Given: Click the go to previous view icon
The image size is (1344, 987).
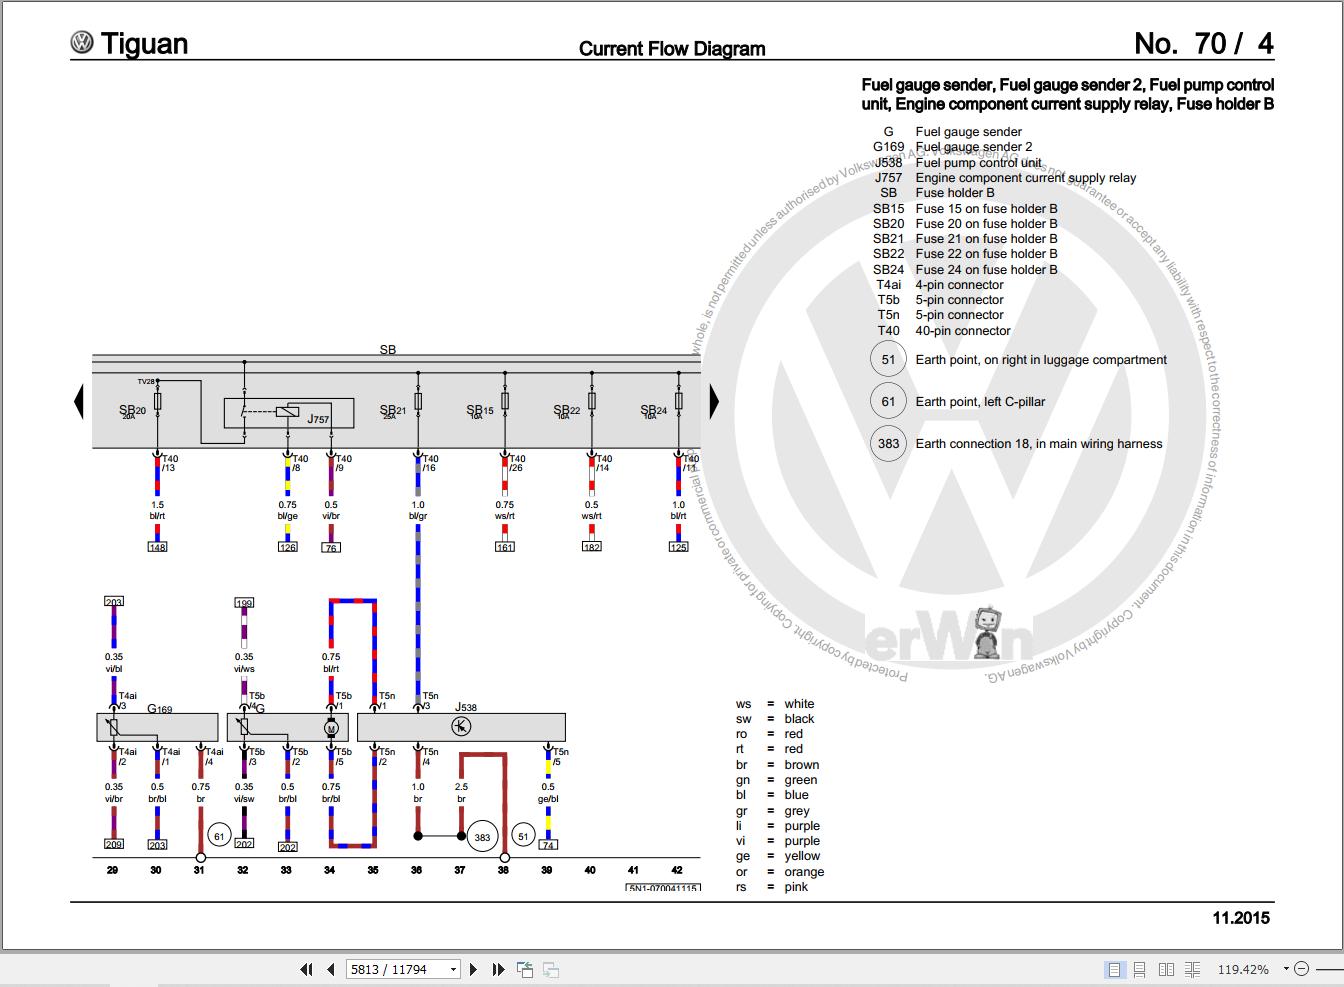Looking at the screenshot, I should coord(525,969).
